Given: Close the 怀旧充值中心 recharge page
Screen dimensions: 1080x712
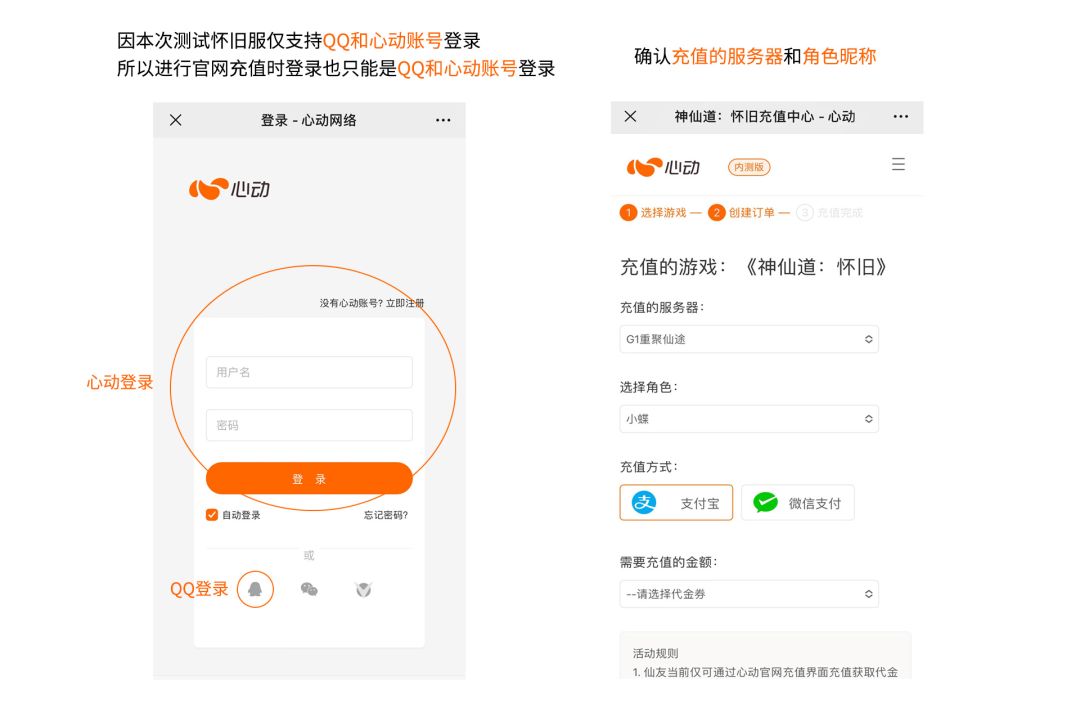Looking at the screenshot, I should 630,116.
